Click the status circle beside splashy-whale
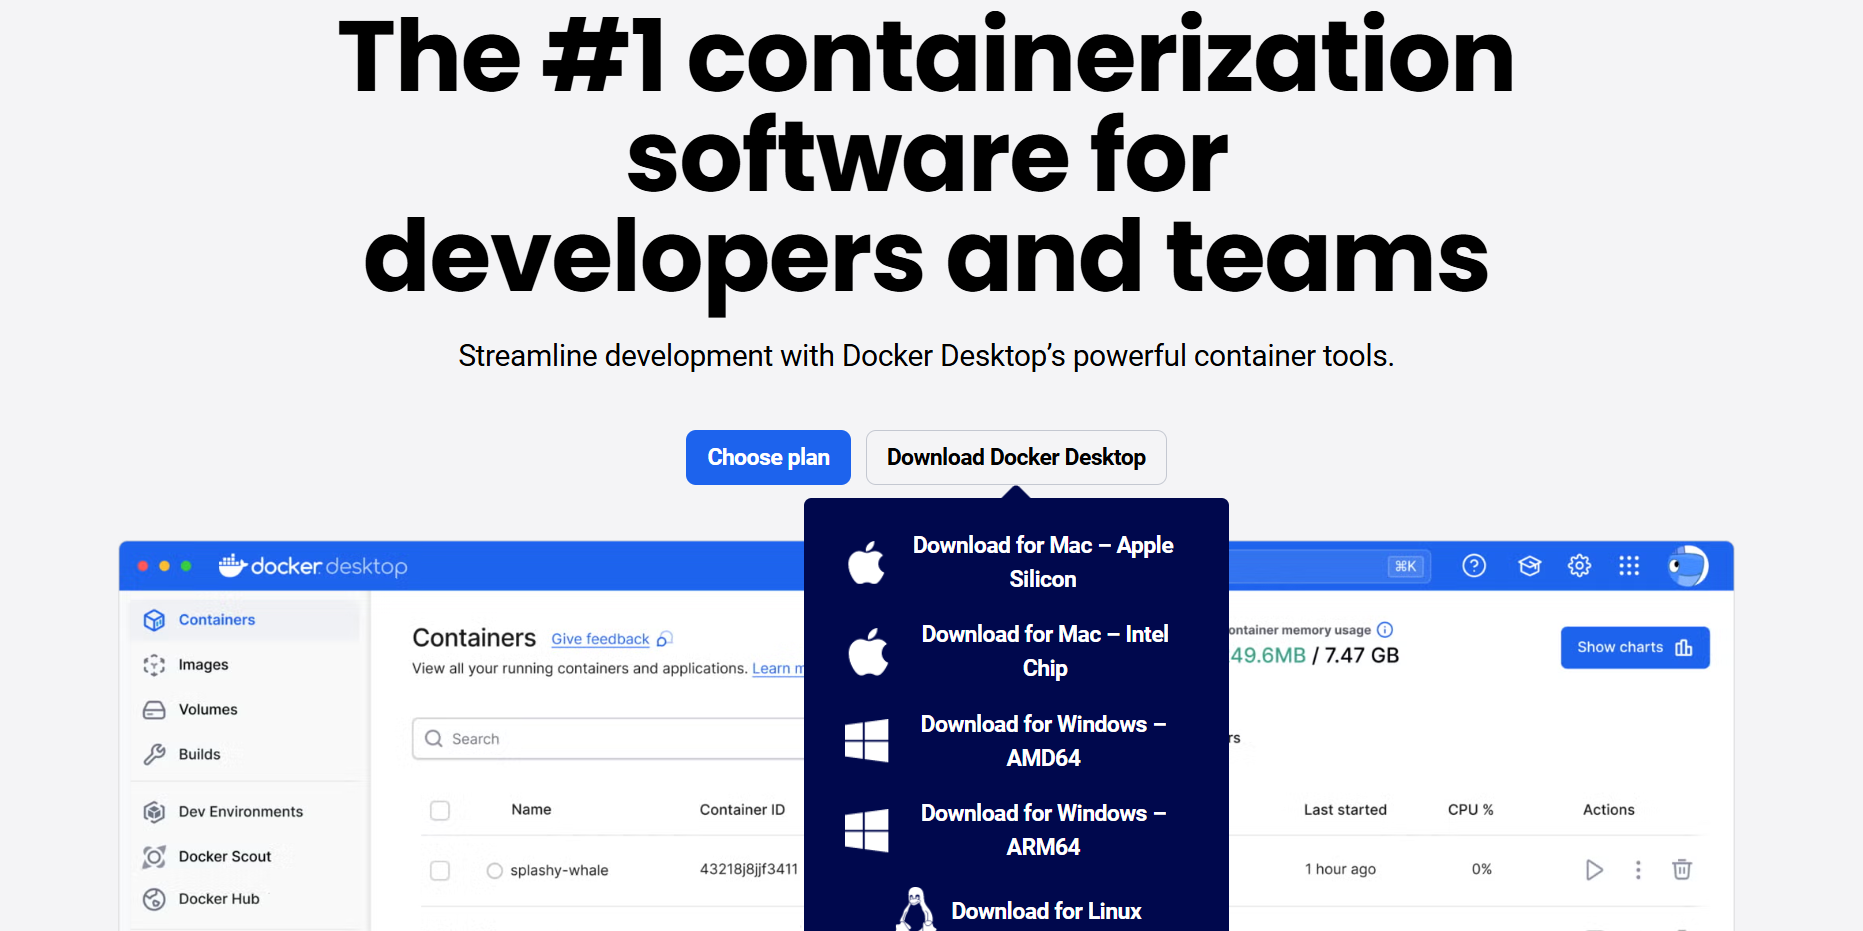 coord(495,870)
